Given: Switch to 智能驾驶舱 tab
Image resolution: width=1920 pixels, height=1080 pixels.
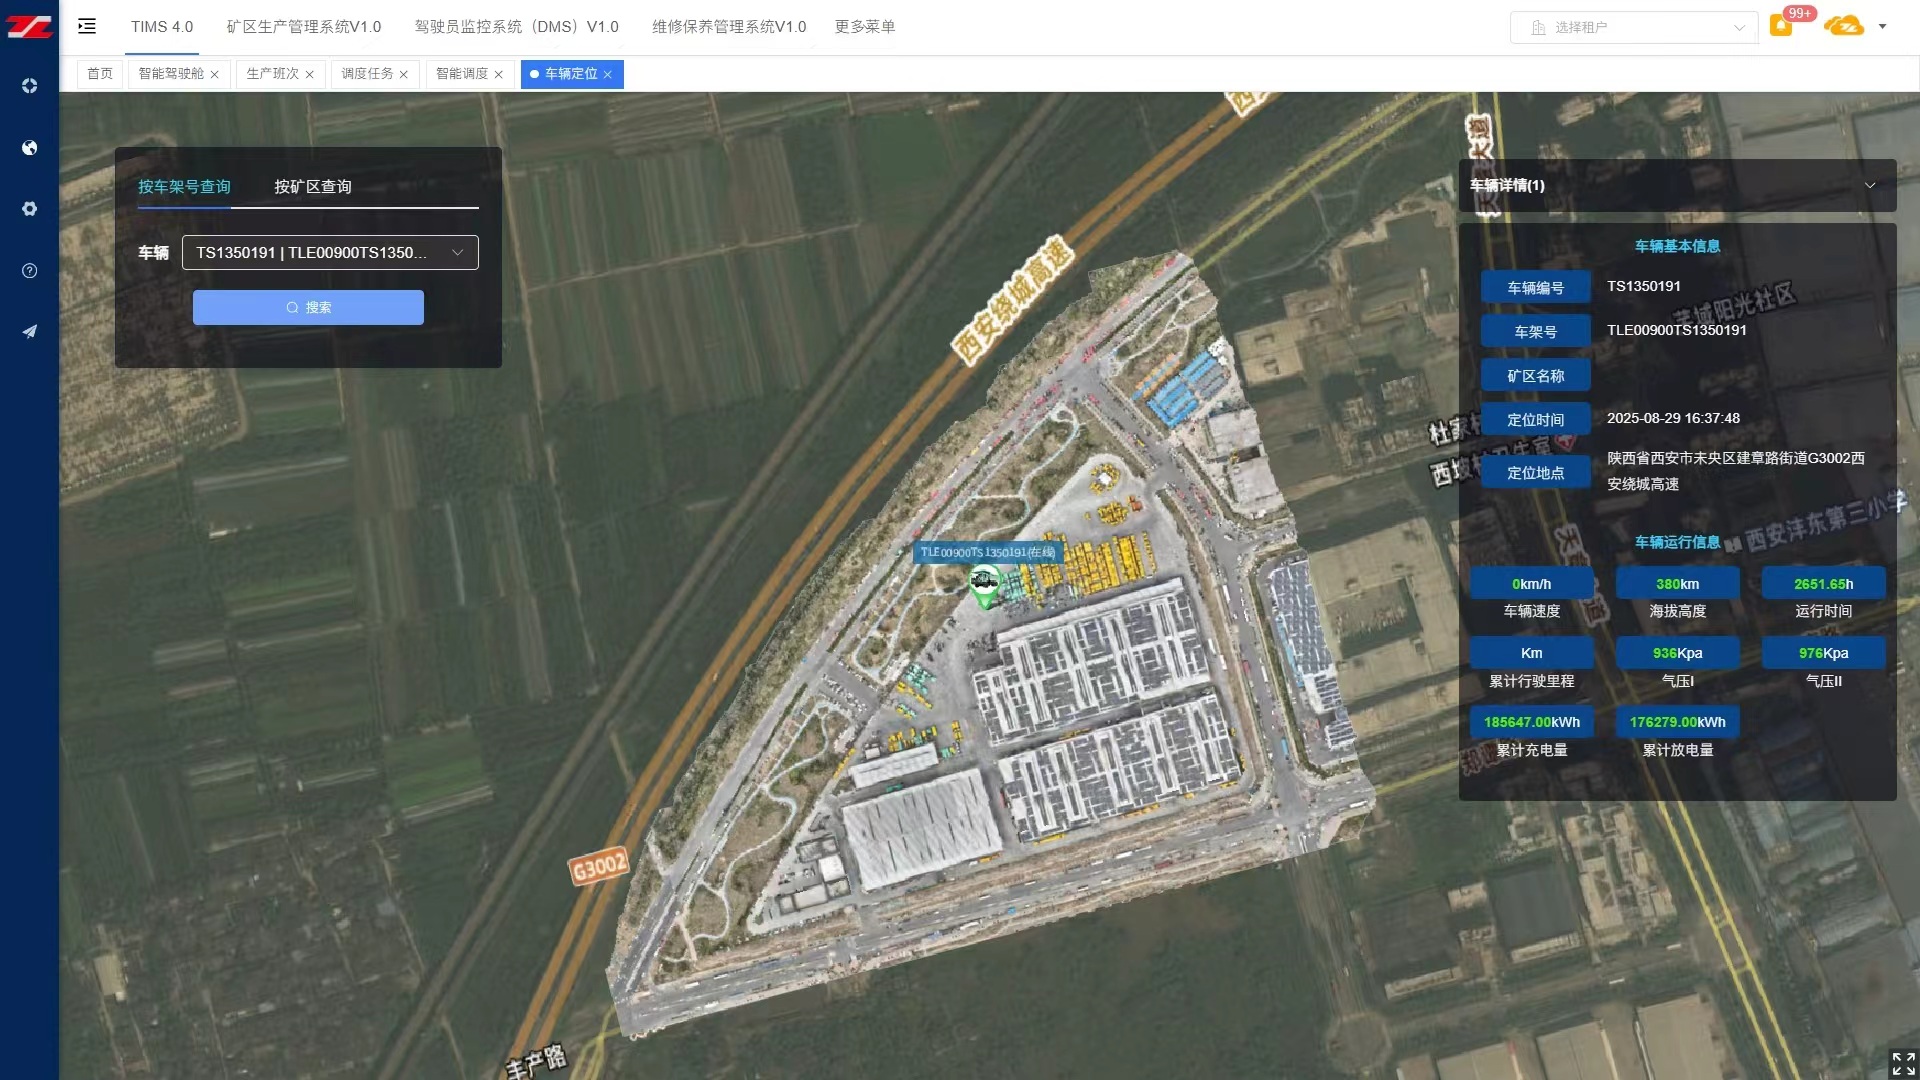Looking at the screenshot, I should [x=171, y=74].
